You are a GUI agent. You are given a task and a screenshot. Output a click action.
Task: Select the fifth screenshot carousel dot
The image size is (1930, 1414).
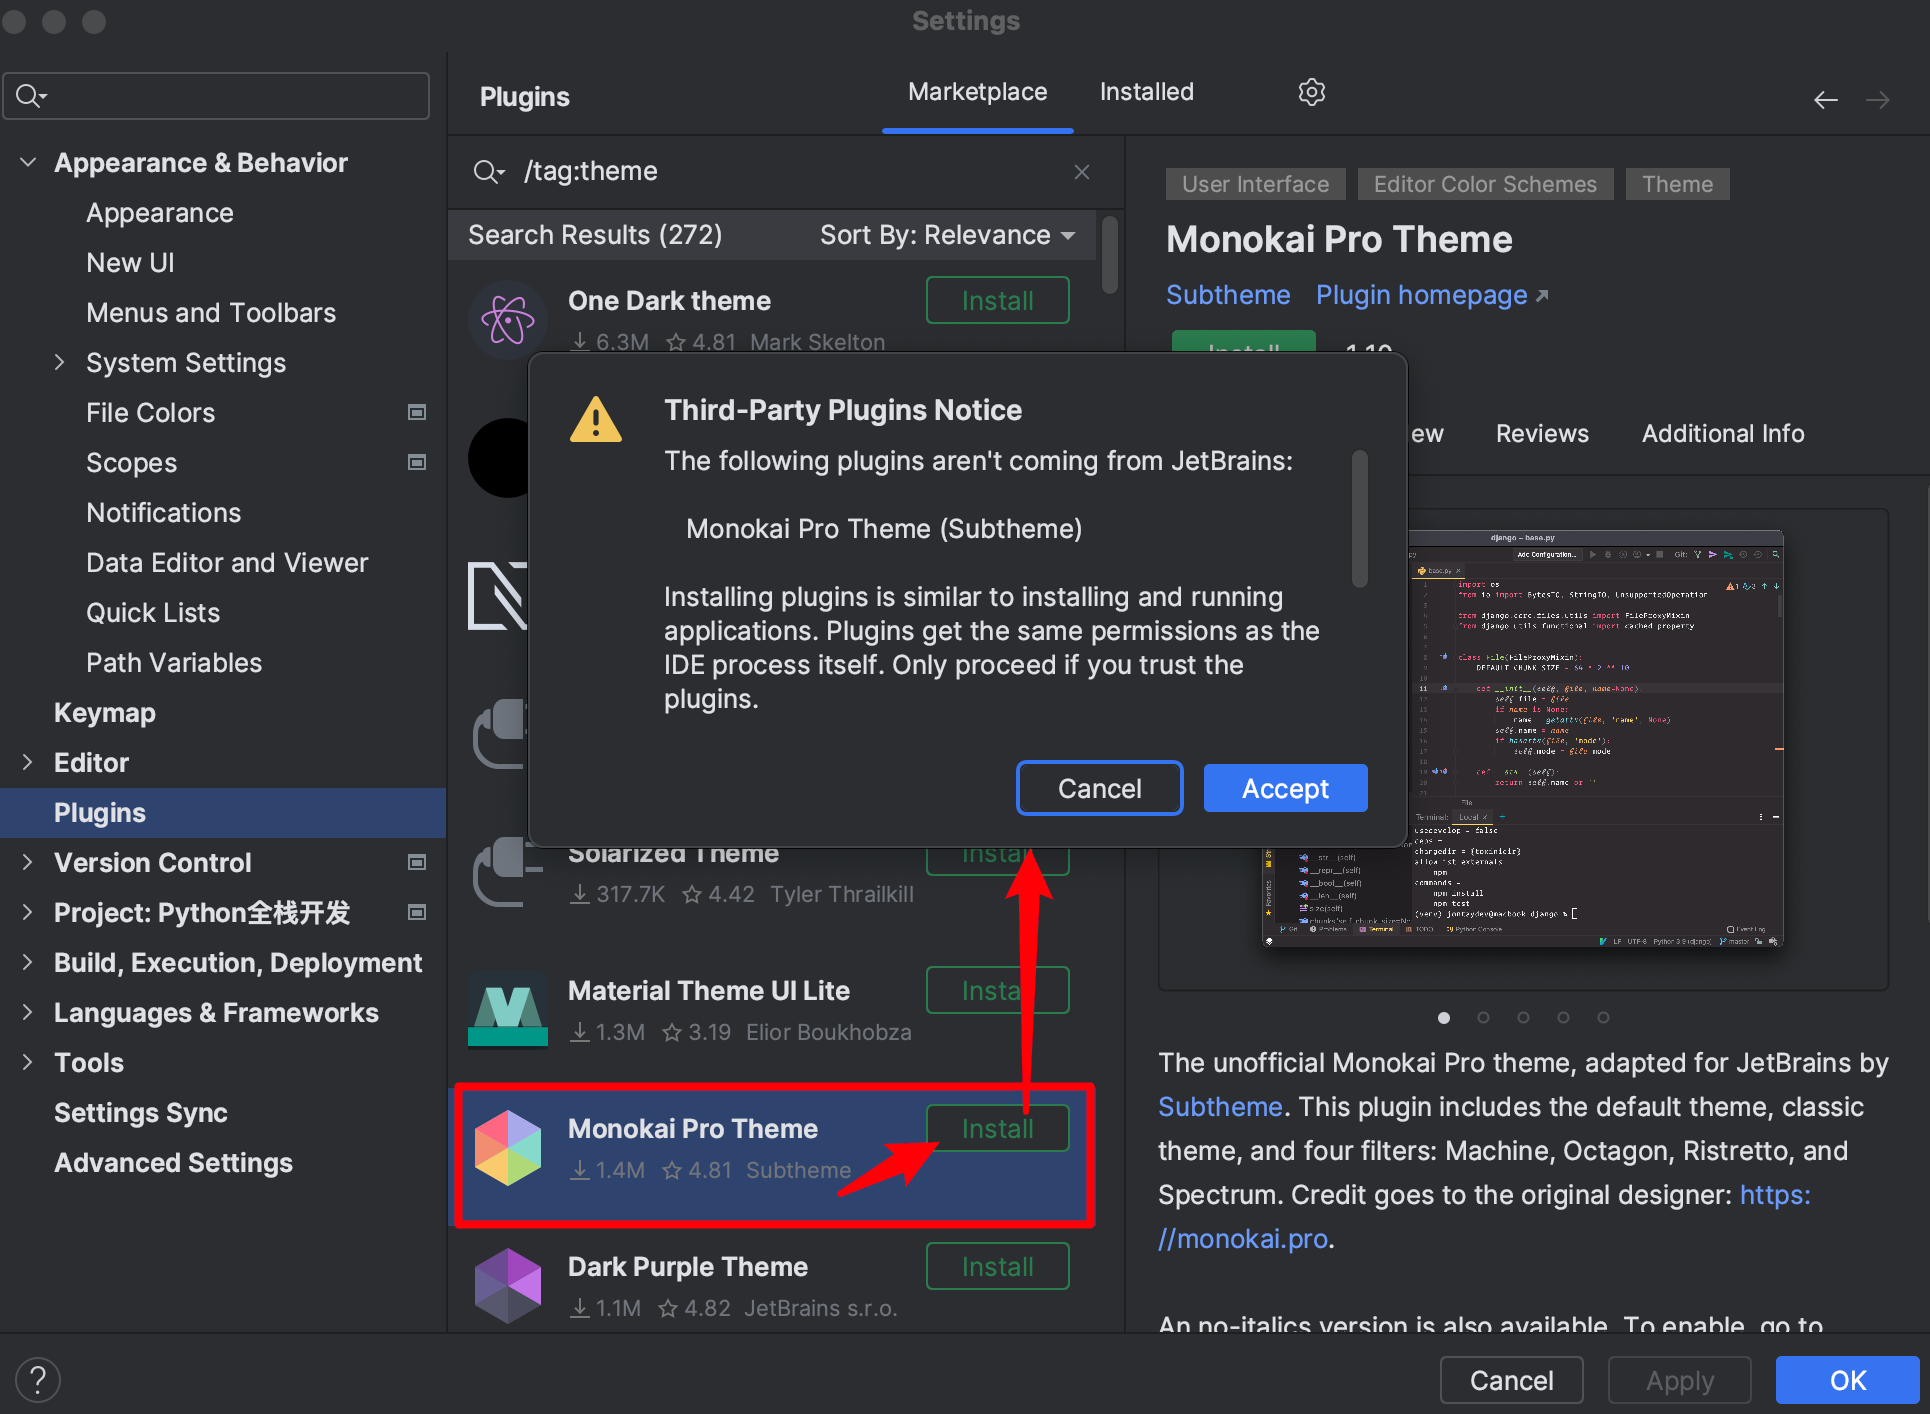click(1603, 1017)
